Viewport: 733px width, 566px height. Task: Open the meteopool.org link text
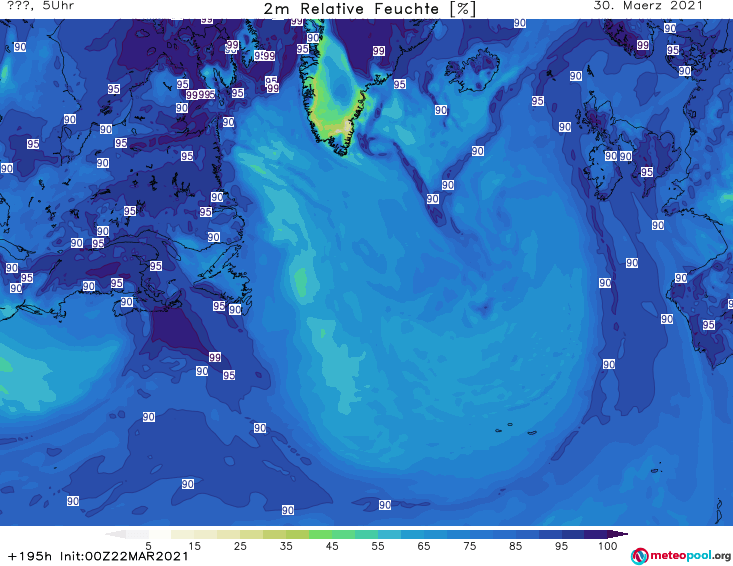[690, 555]
